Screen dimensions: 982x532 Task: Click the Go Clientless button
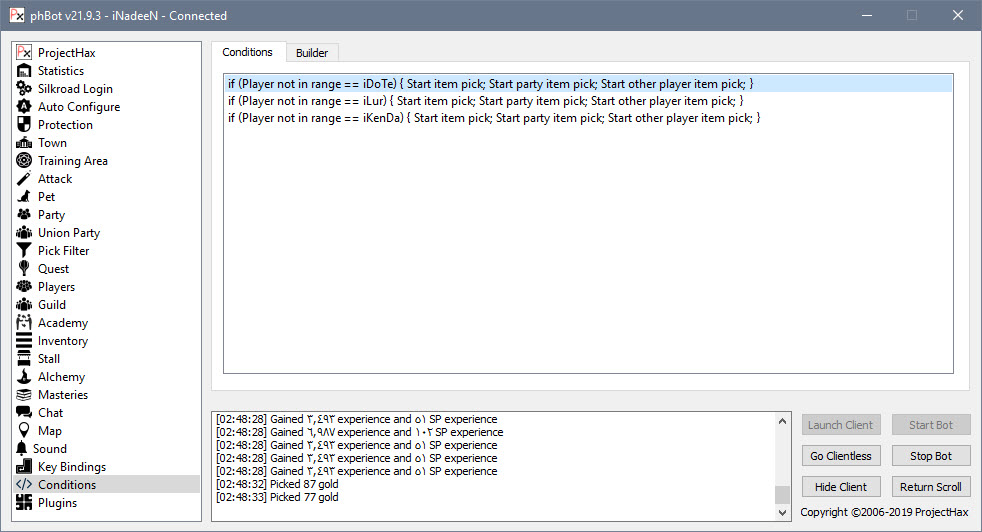coord(840,456)
